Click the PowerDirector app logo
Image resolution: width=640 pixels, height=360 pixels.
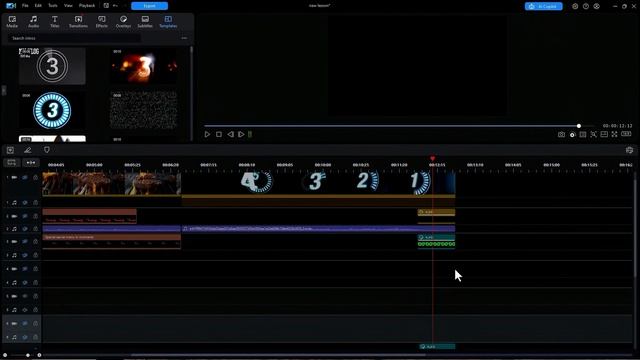pos(11,6)
